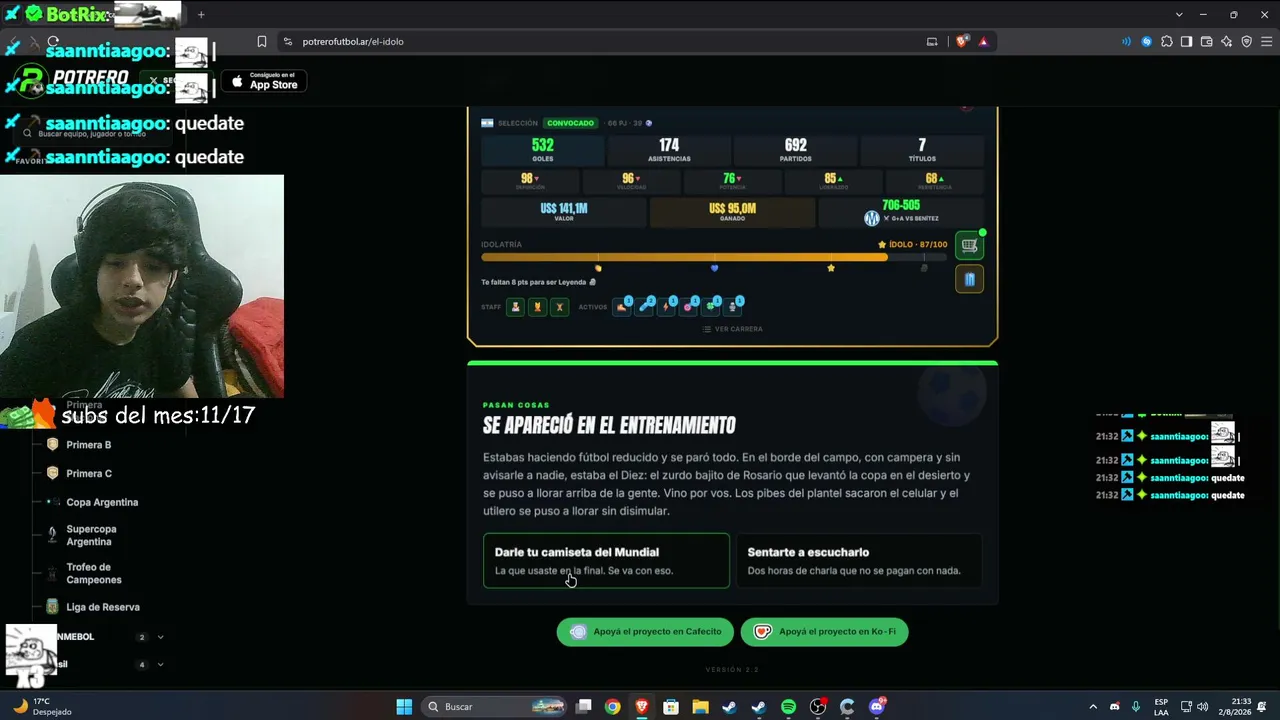The height and width of the screenshot is (720, 1280).
Task: Expand the CONMEBOL section chevron
Action: [160, 637]
